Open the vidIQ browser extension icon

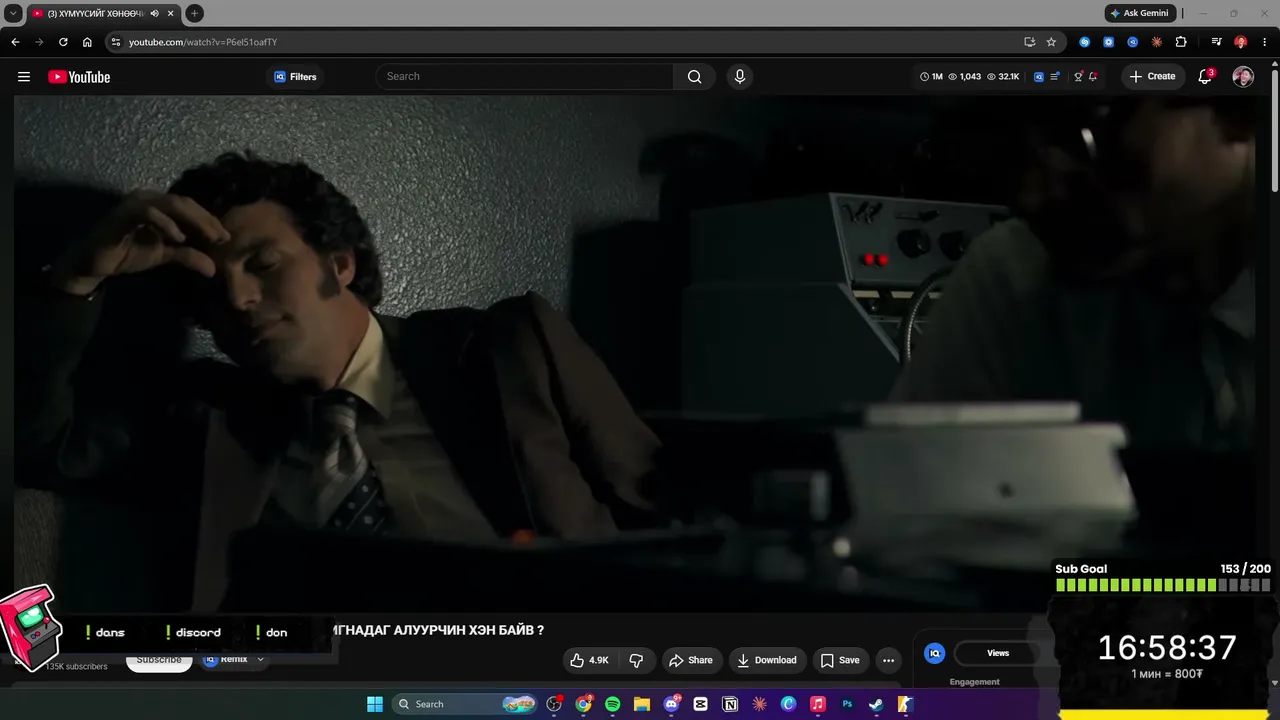click(x=1133, y=42)
